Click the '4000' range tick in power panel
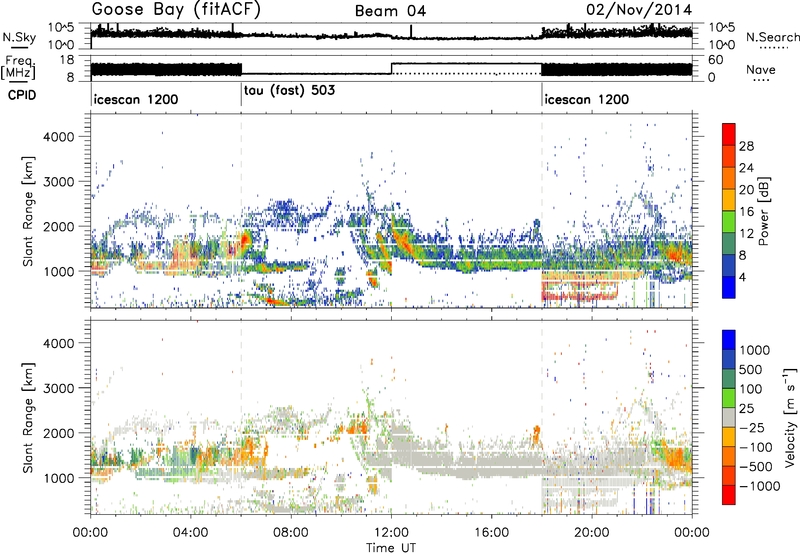 (58, 137)
